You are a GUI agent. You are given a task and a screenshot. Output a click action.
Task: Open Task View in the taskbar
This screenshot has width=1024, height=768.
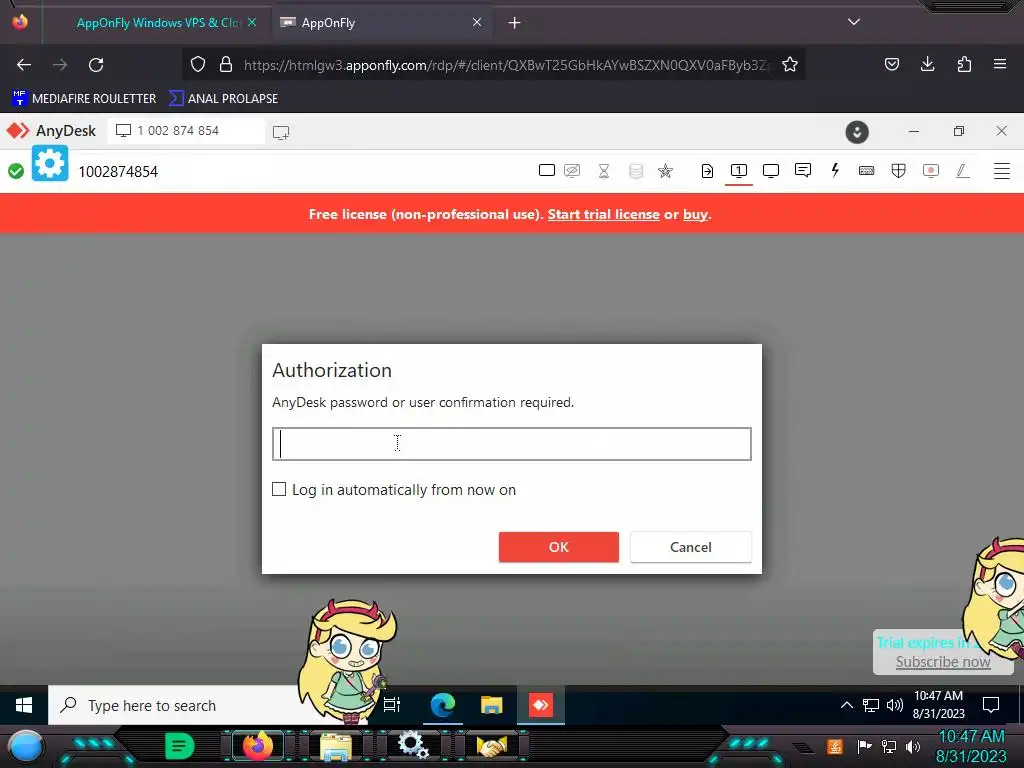392,705
